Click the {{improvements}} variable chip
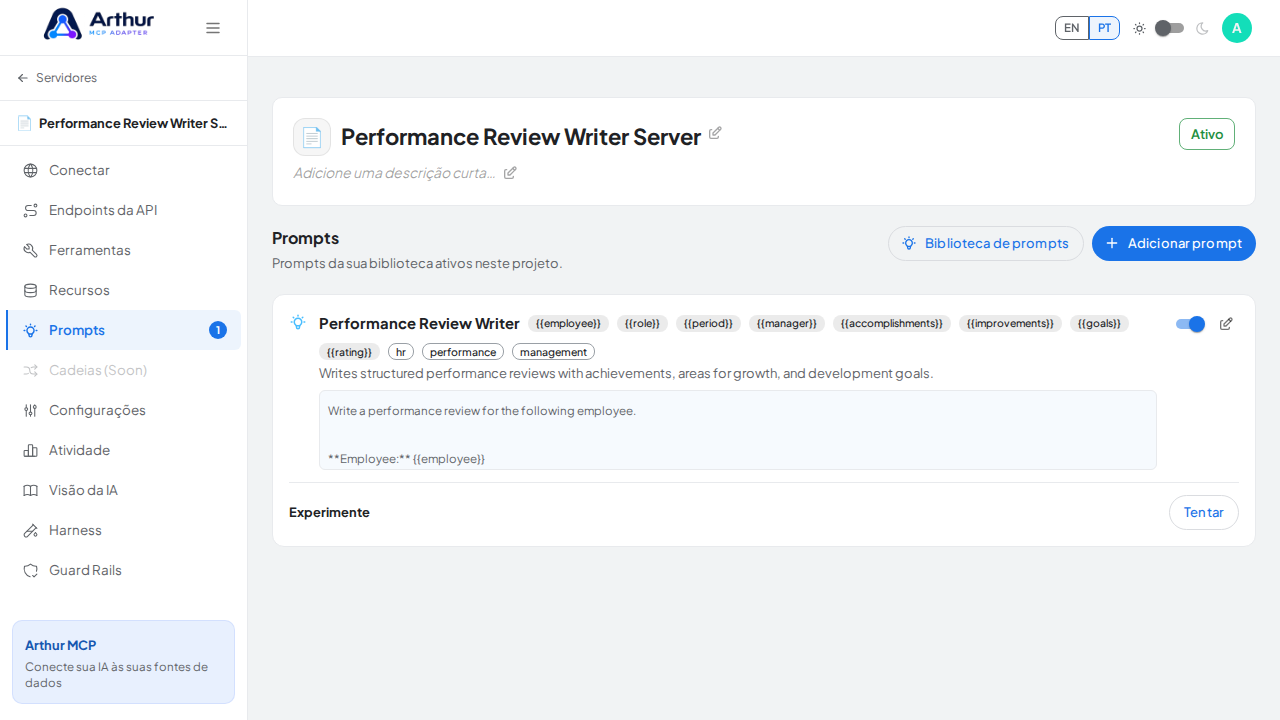This screenshot has height=720, width=1280. point(1010,324)
